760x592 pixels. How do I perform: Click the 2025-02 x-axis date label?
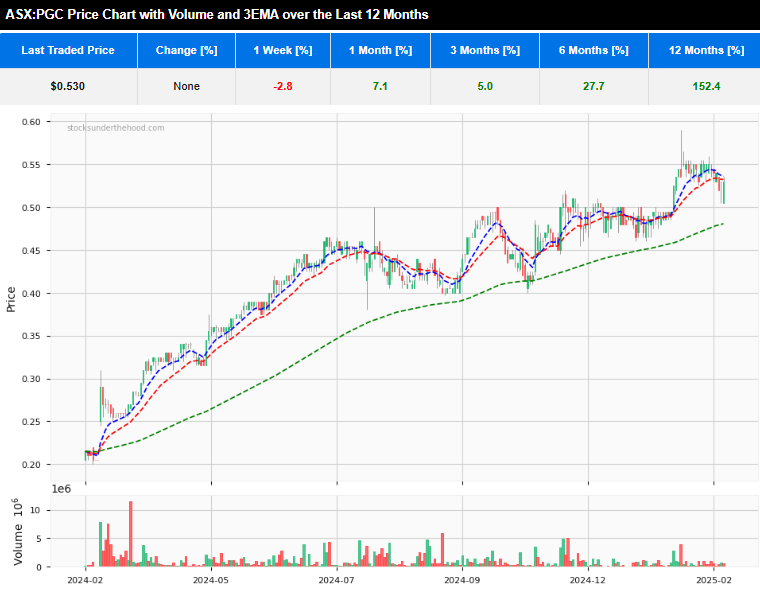[713, 580]
